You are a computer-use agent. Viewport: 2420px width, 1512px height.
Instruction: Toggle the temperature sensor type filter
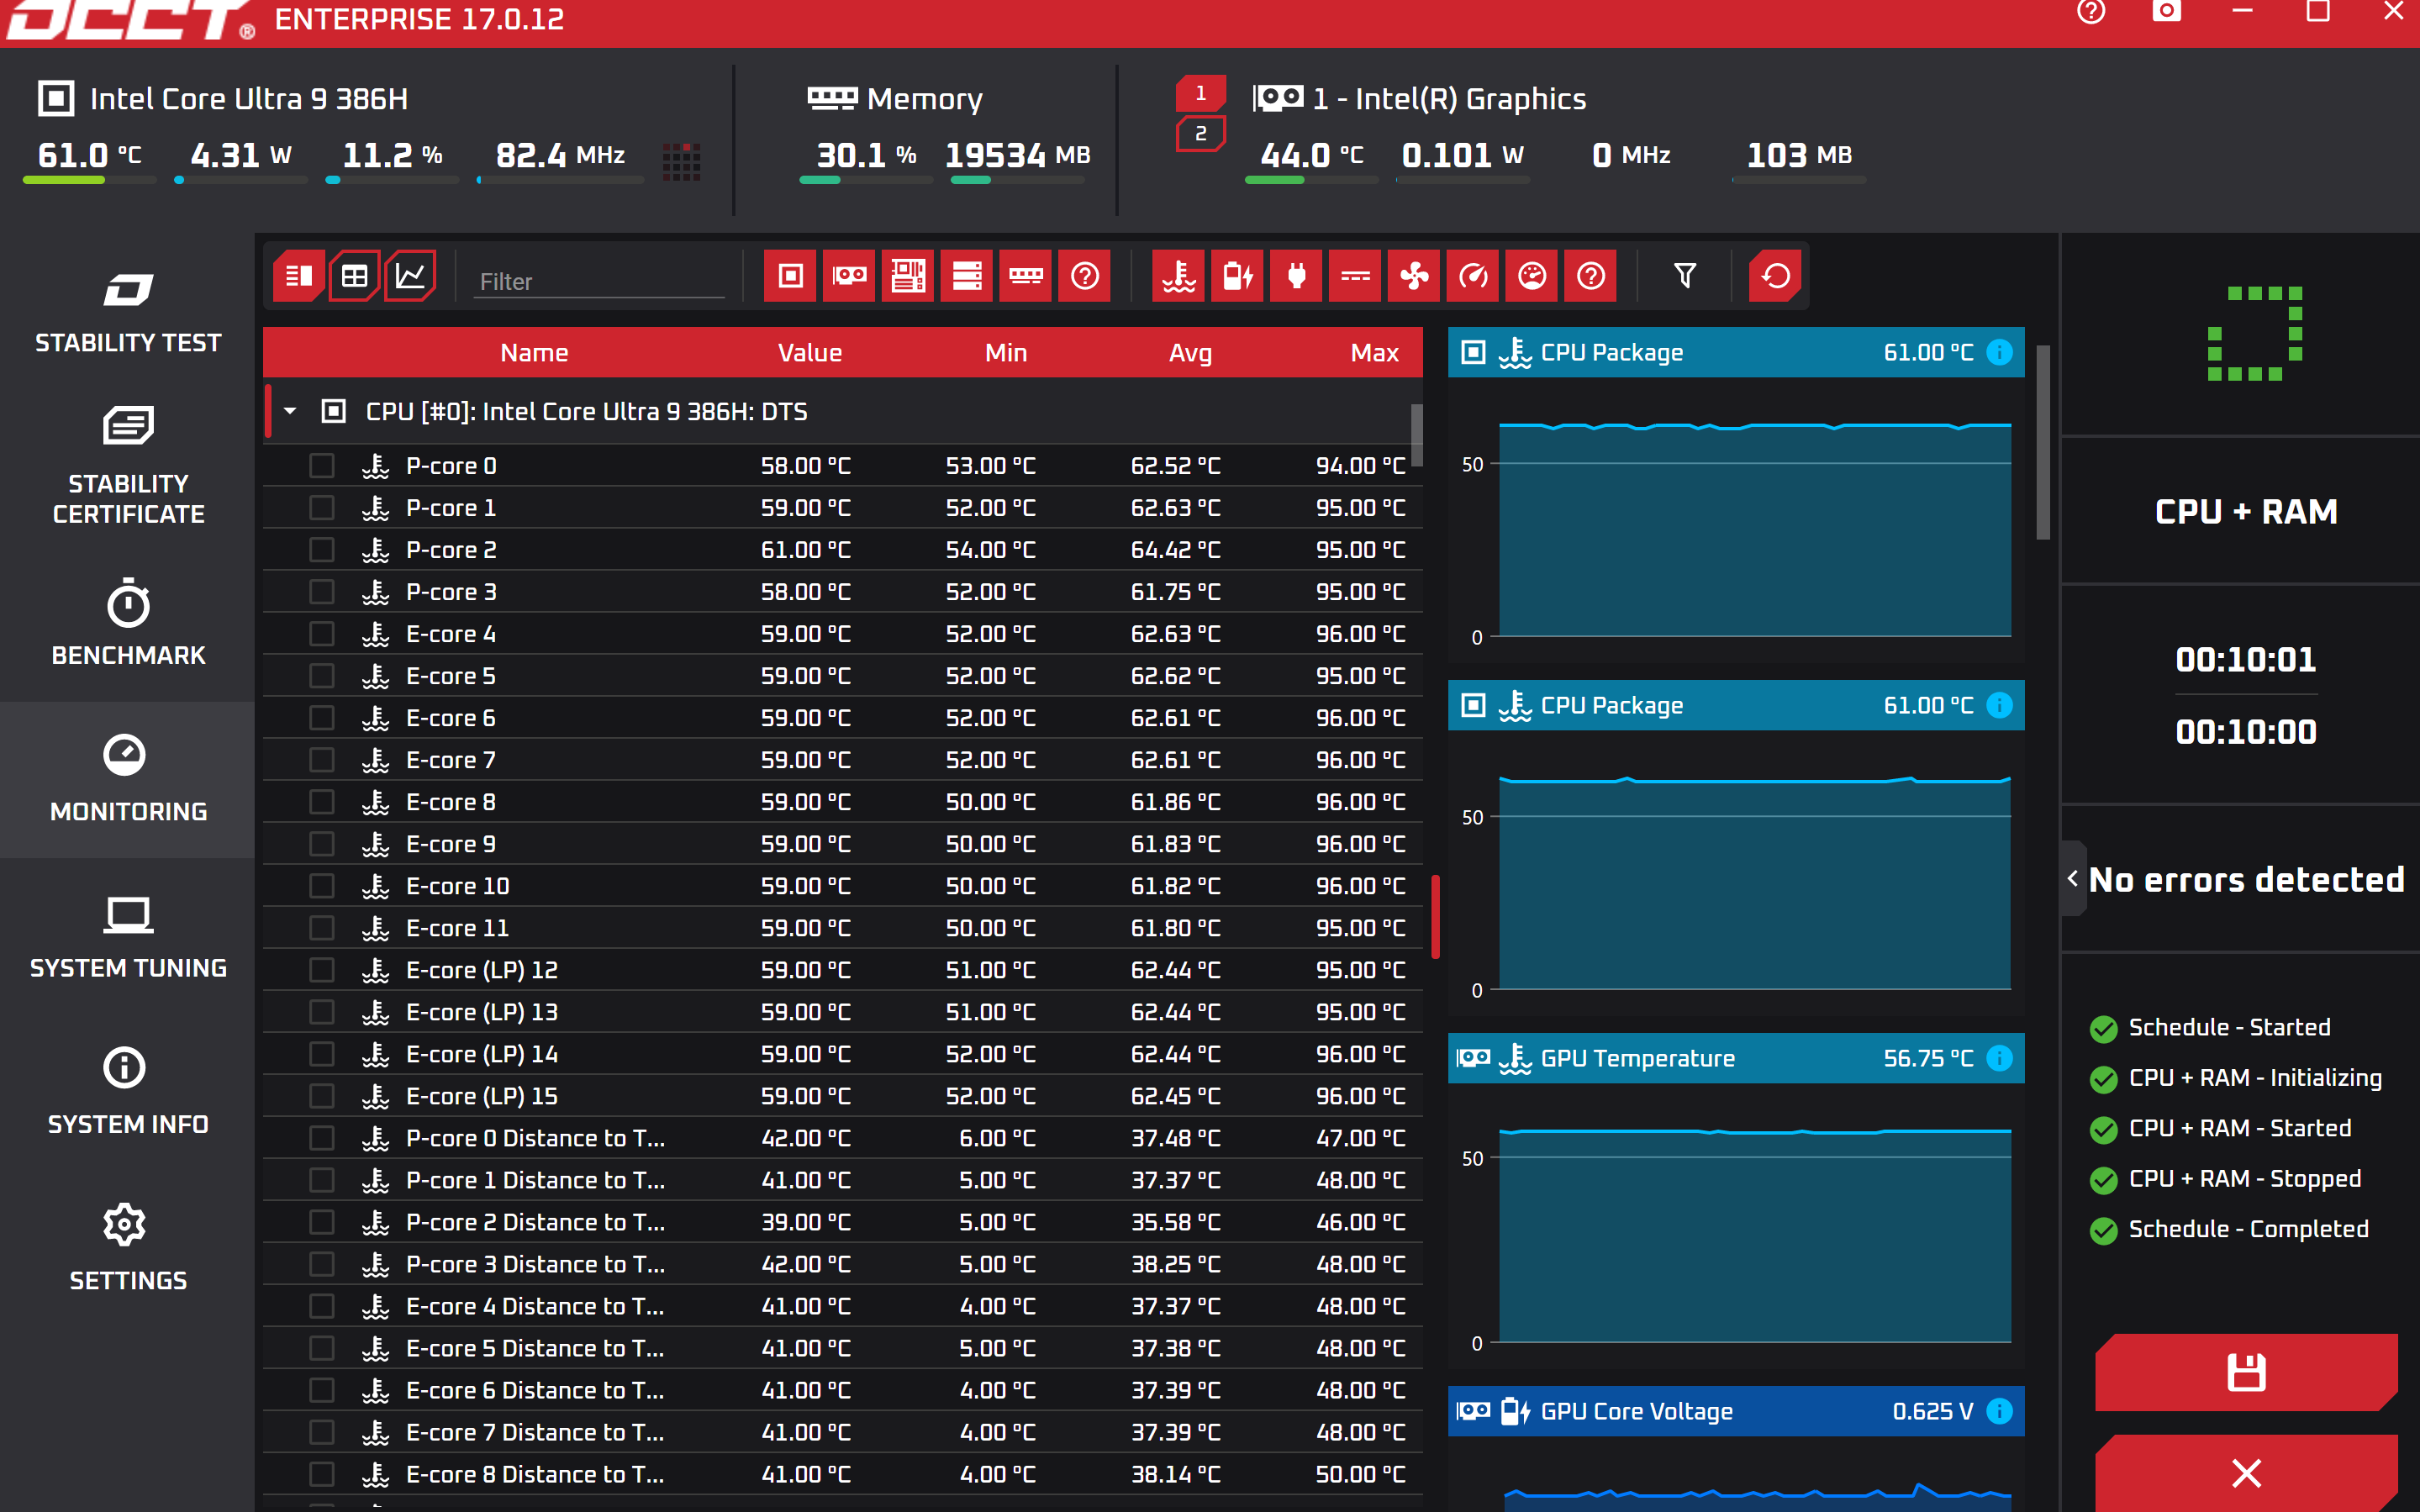[1178, 276]
